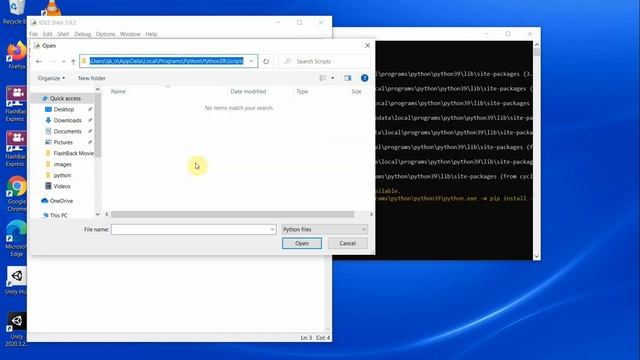Viewport: 640px width, 360px height.
Task: Click Google Chrome desktop shortcut
Action: 16,193
